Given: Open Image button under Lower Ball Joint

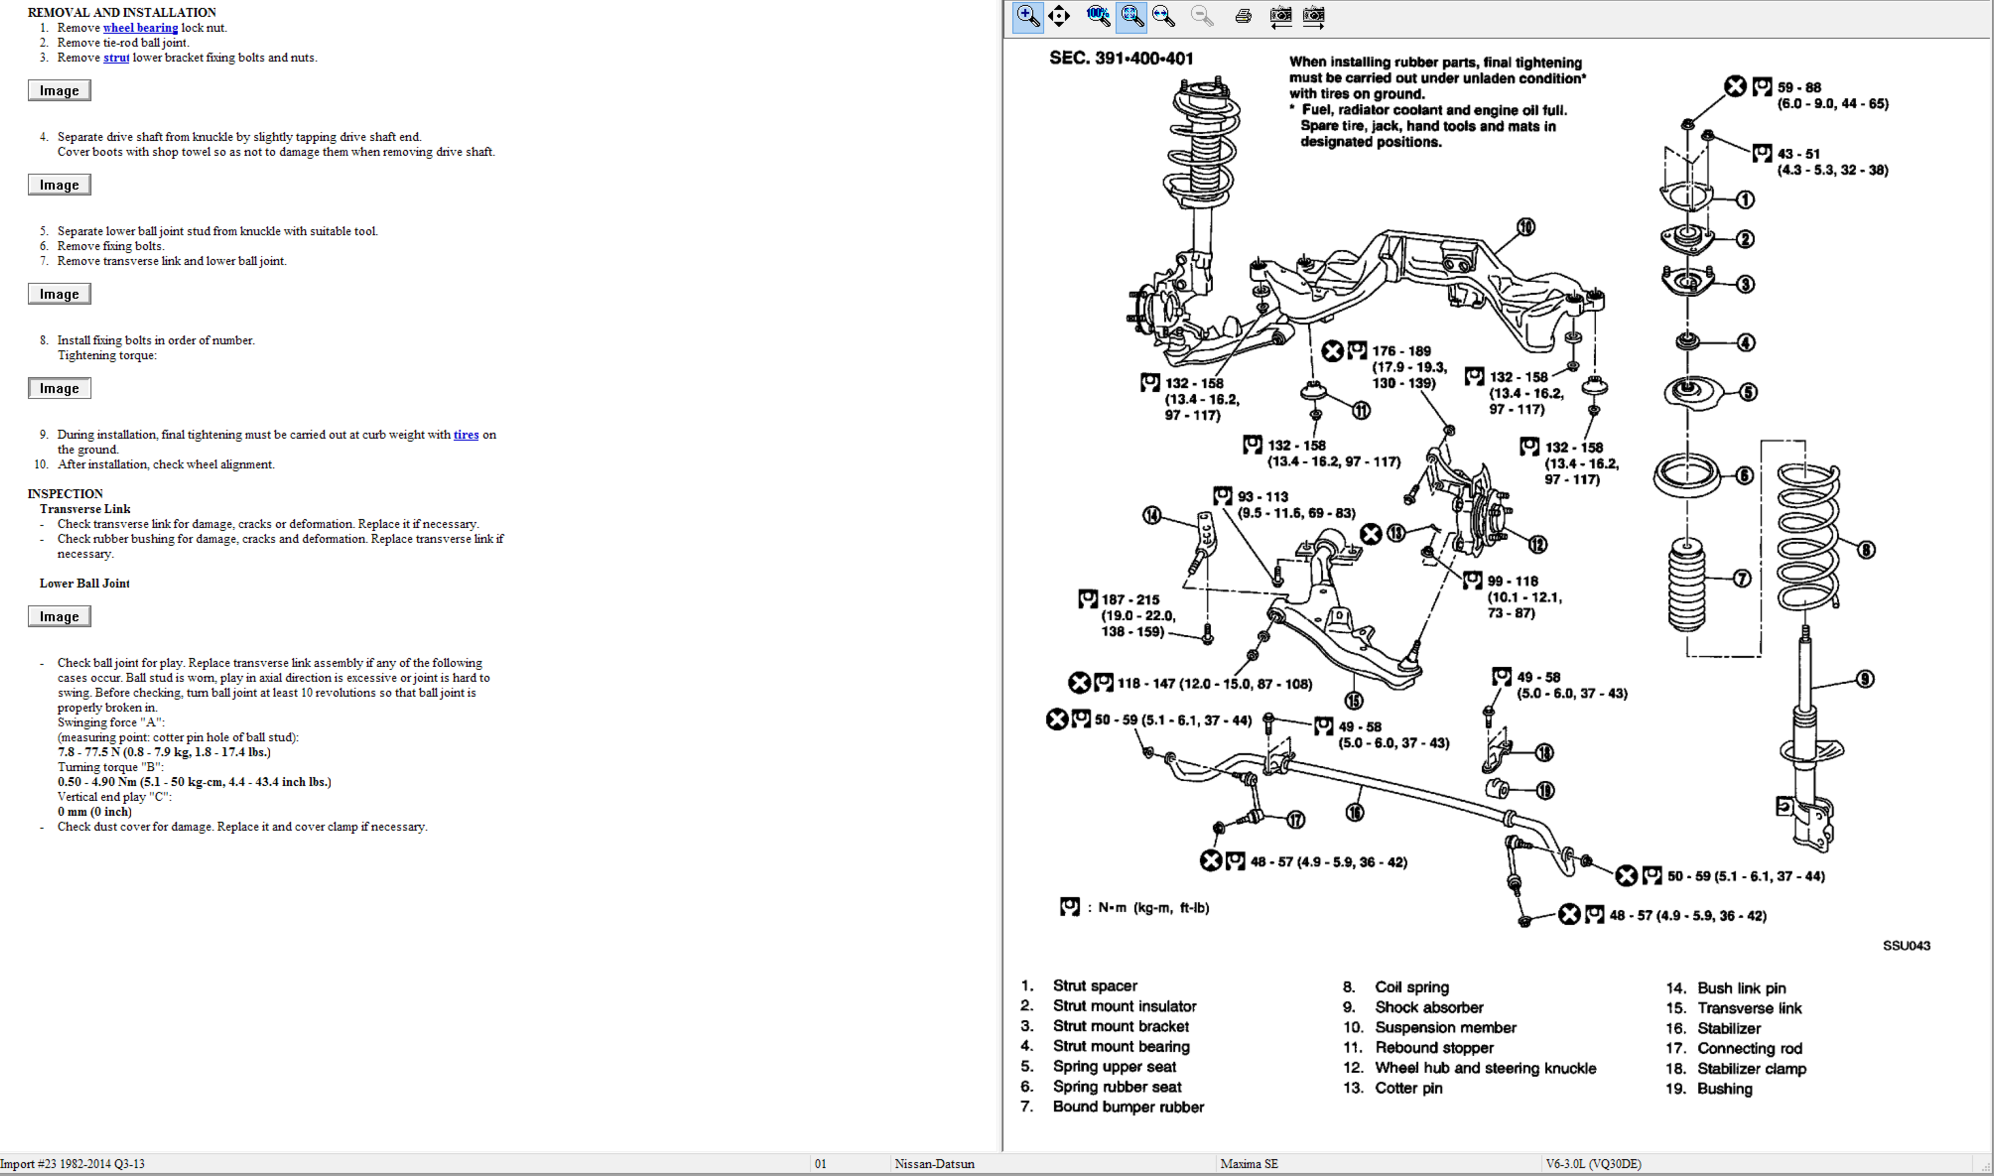Looking at the screenshot, I should tap(59, 617).
